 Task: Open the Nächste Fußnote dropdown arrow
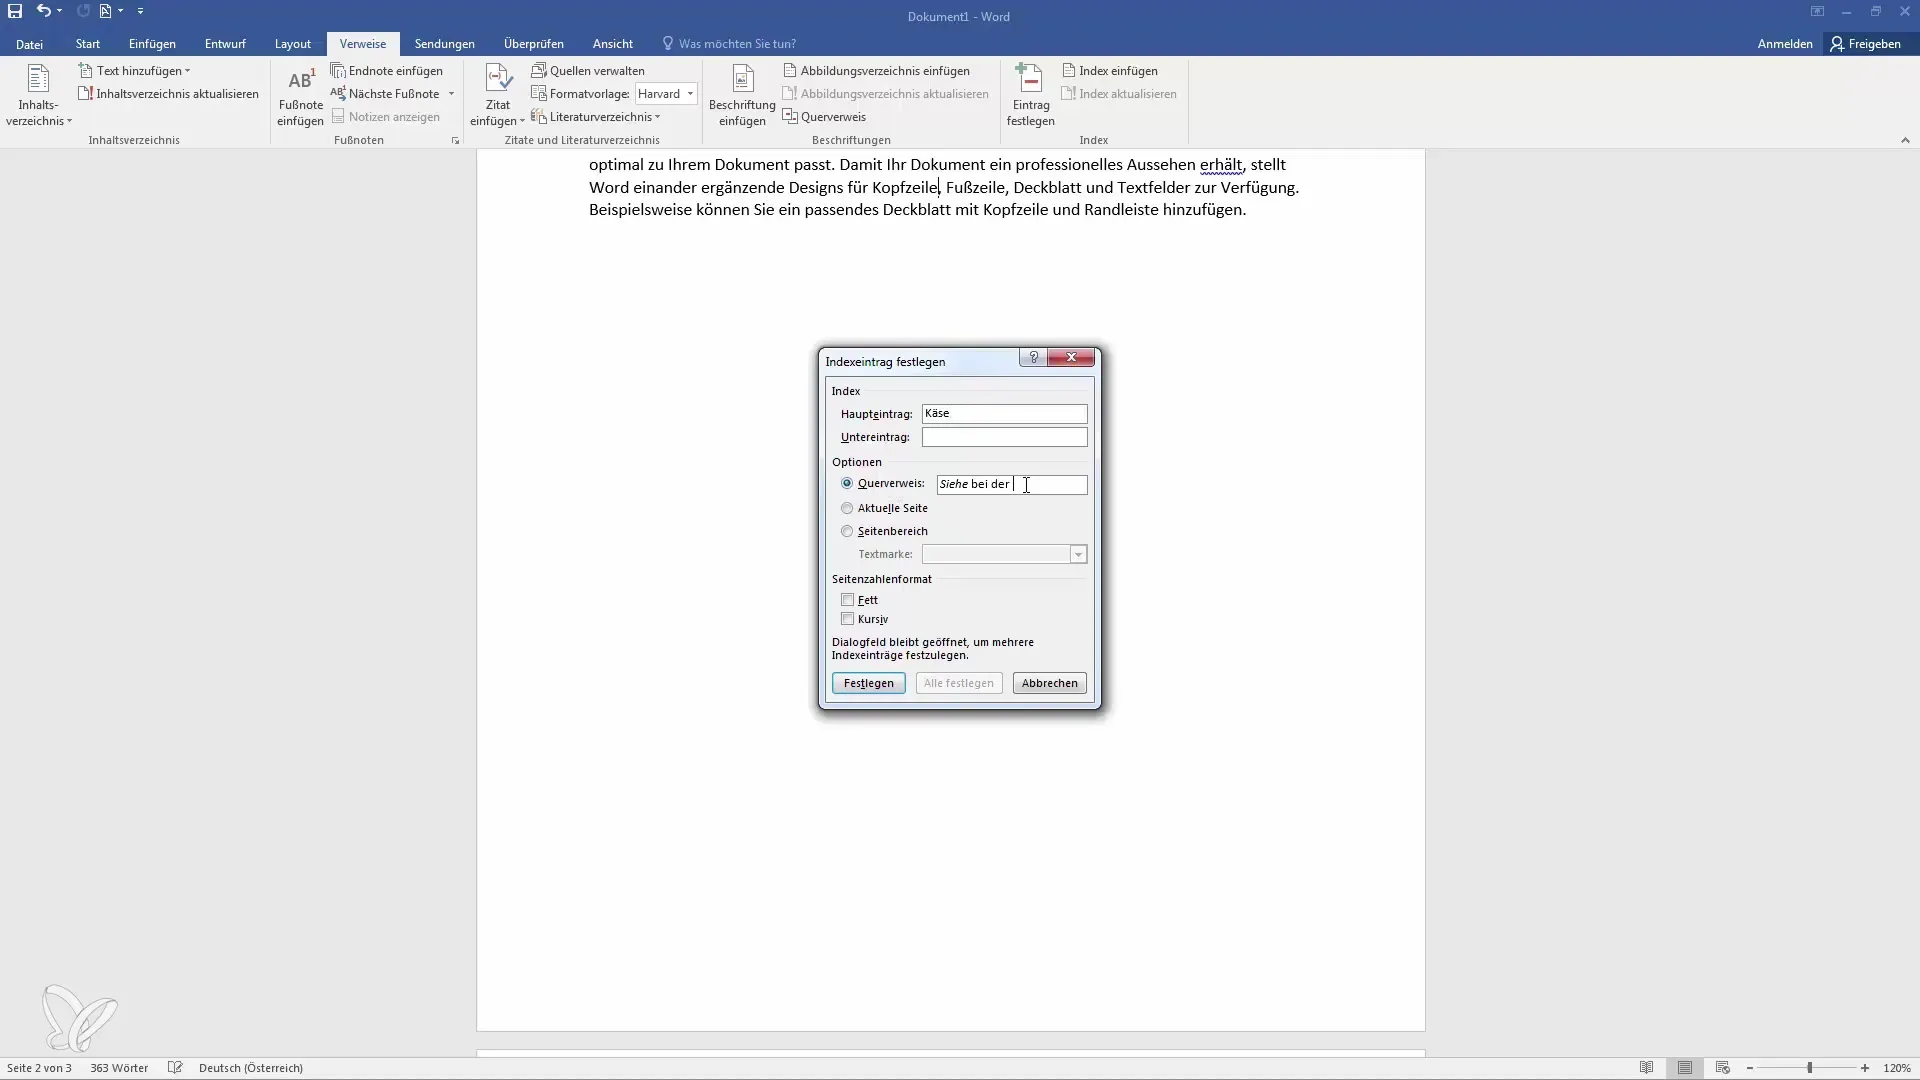(451, 94)
